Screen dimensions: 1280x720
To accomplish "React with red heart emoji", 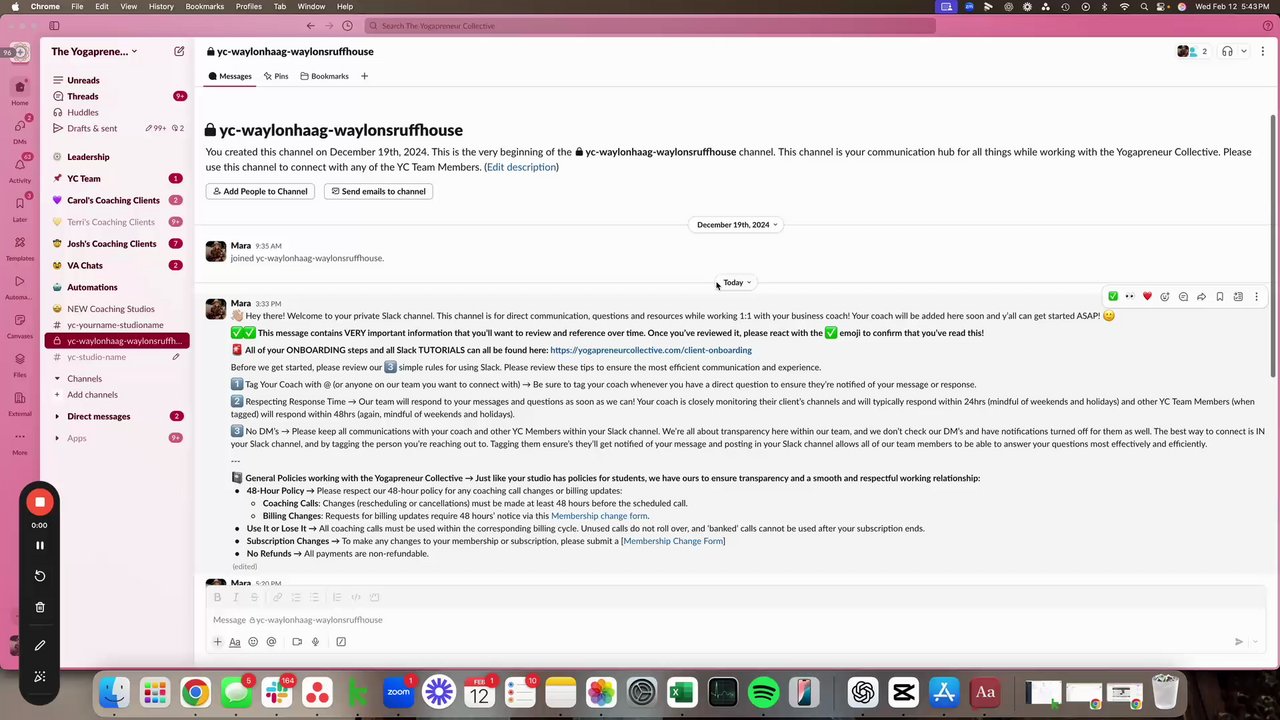I will (x=1147, y=296).
